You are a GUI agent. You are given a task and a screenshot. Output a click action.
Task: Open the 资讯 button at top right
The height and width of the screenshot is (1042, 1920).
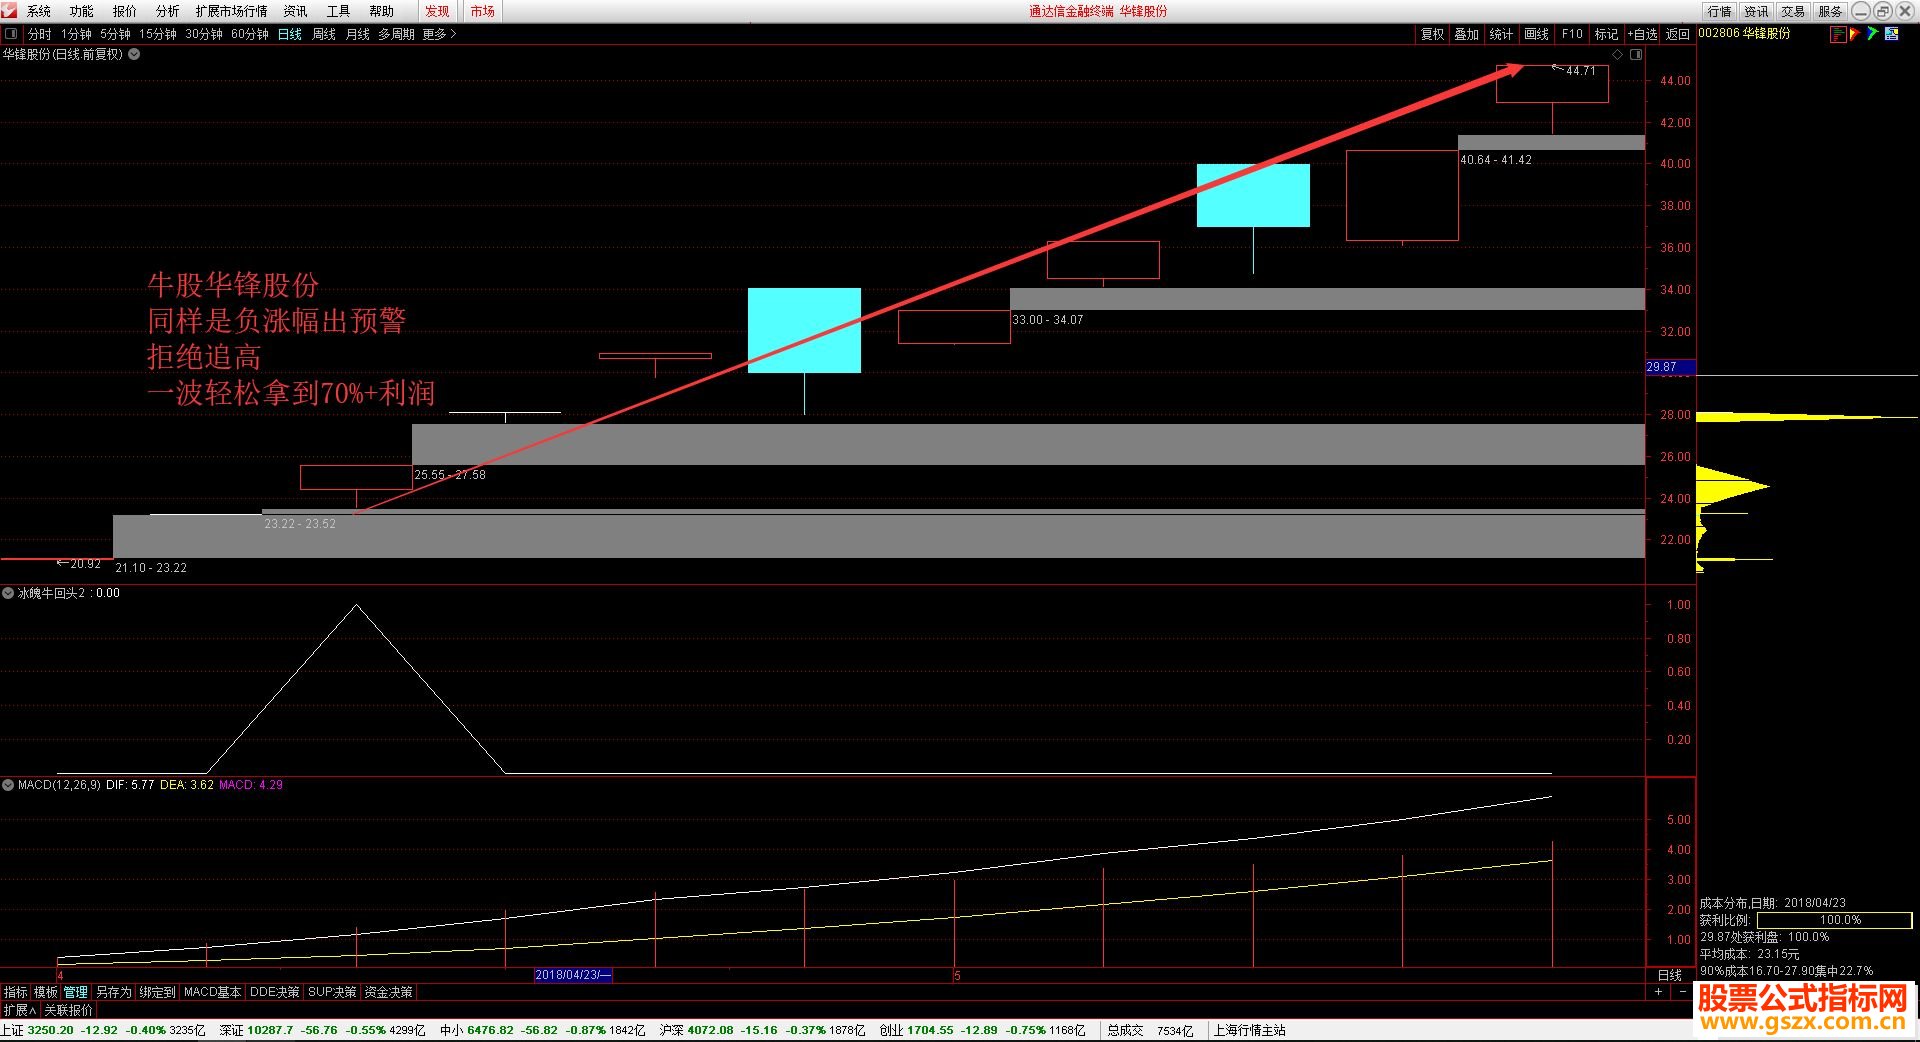pos(1757,11)
